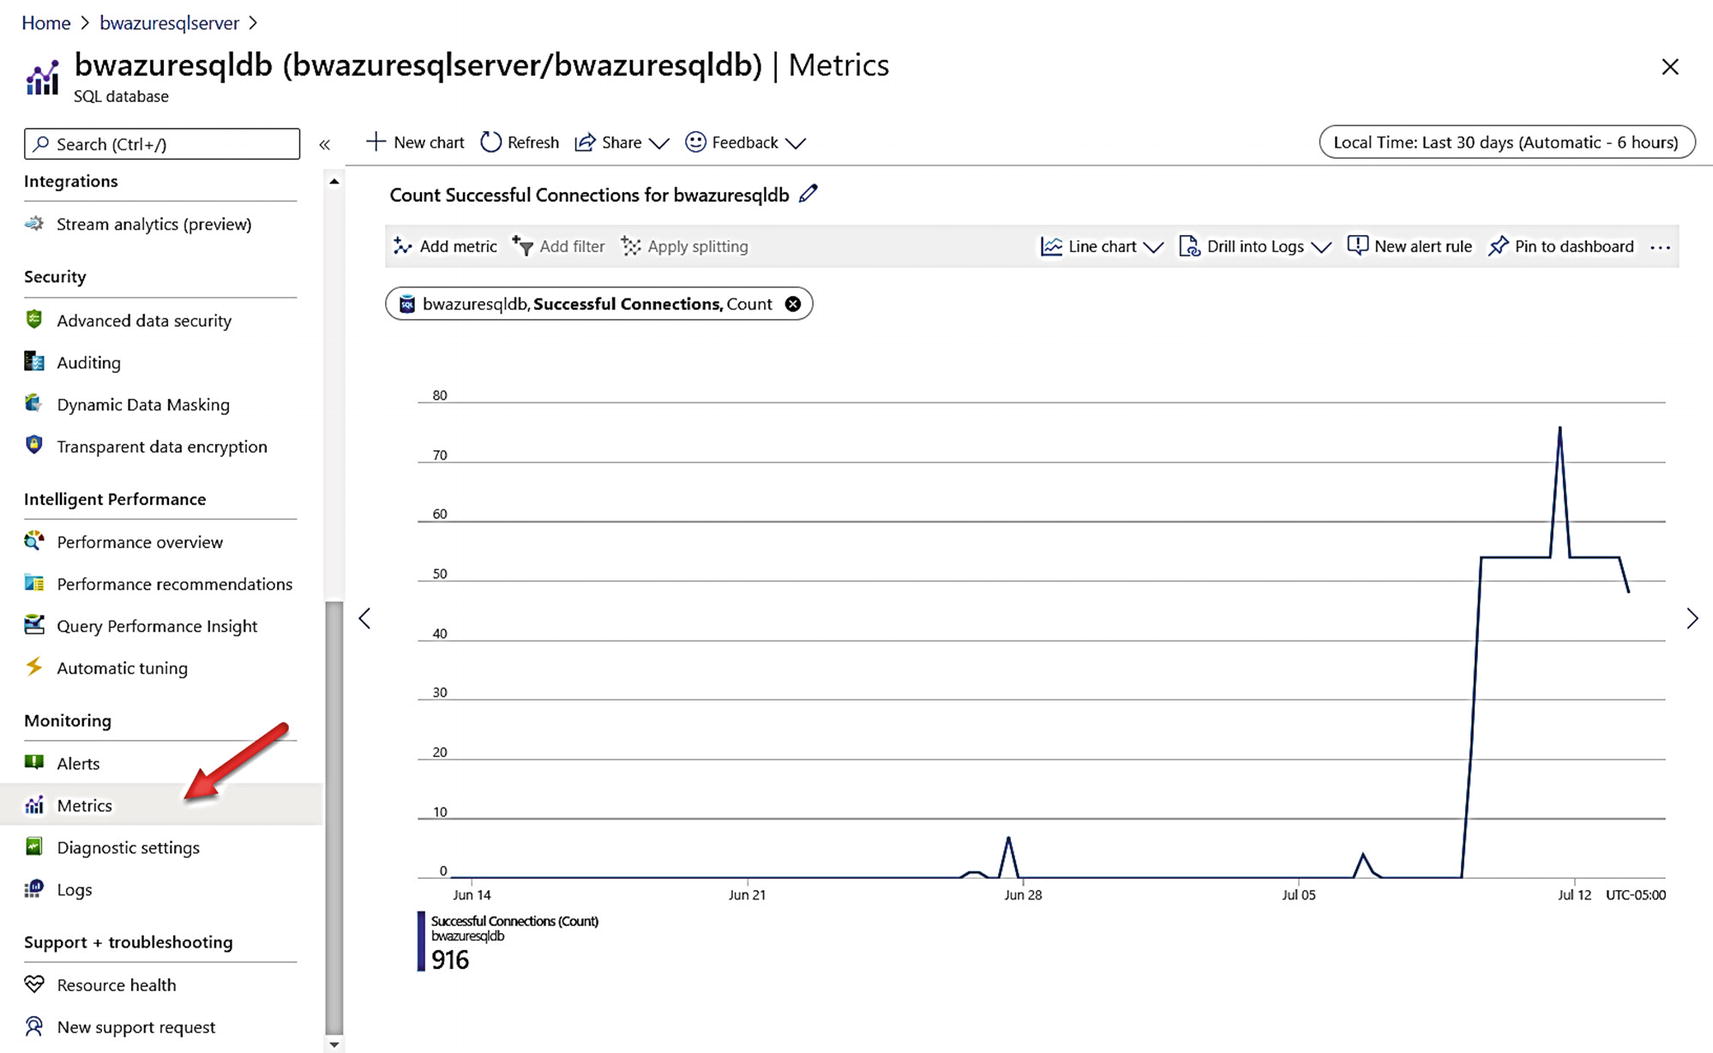Go to next chart time range
The width and height of the screenshot is (1713, 1053).
pyautogui.click(x=1692, y=619)
